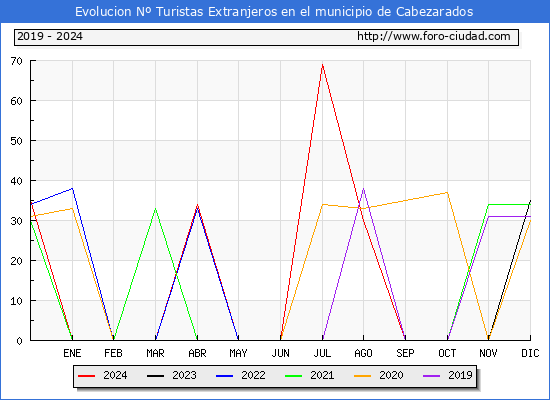Click the 0 value on the y-axis

[19, 341]
